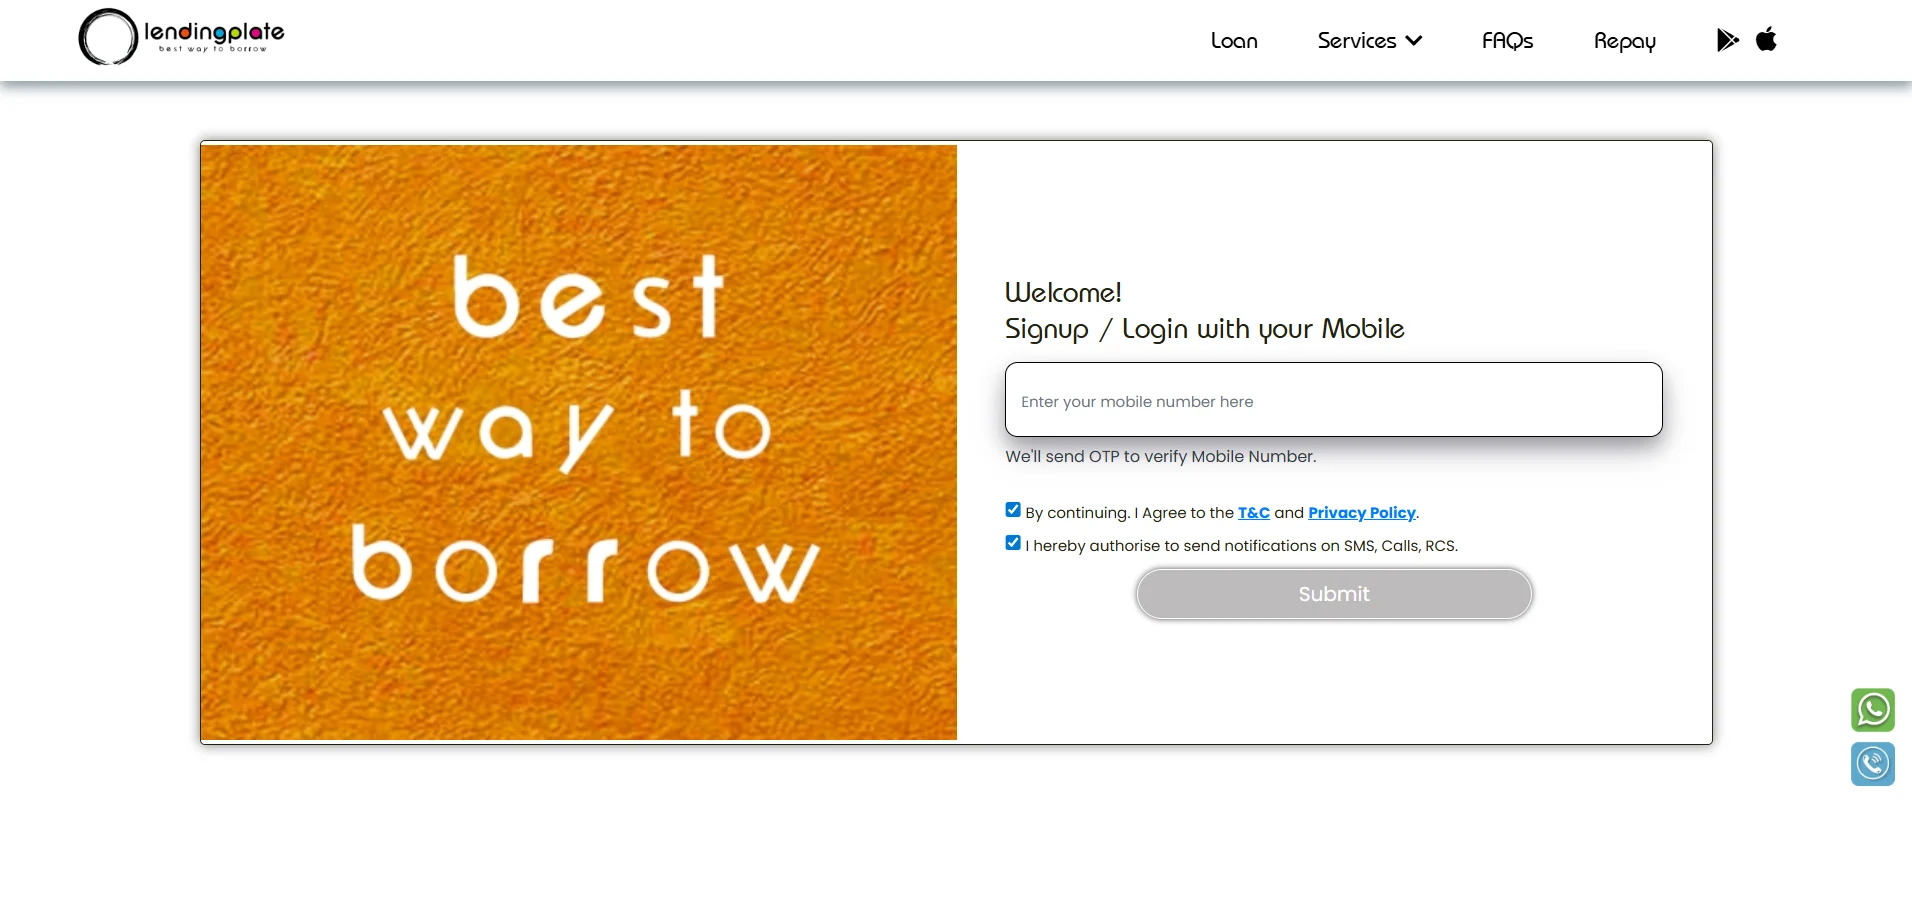
Task: Go to the Loan menu item
Action: click(x=1234, y=41)
